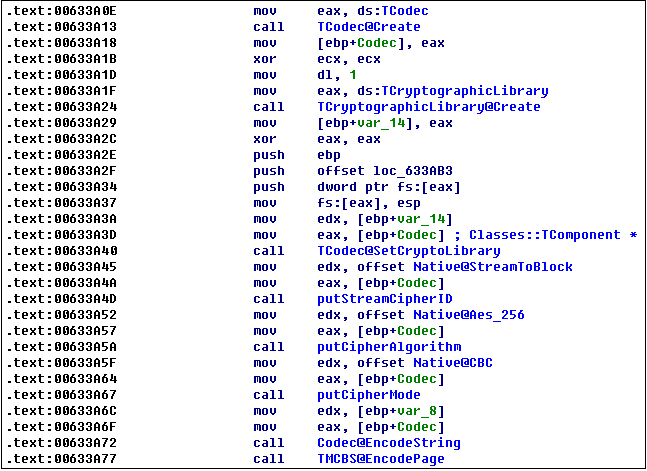
Task: Select 'edx, [ebp+var_14]' operand
Action: [x=385, y=219]
